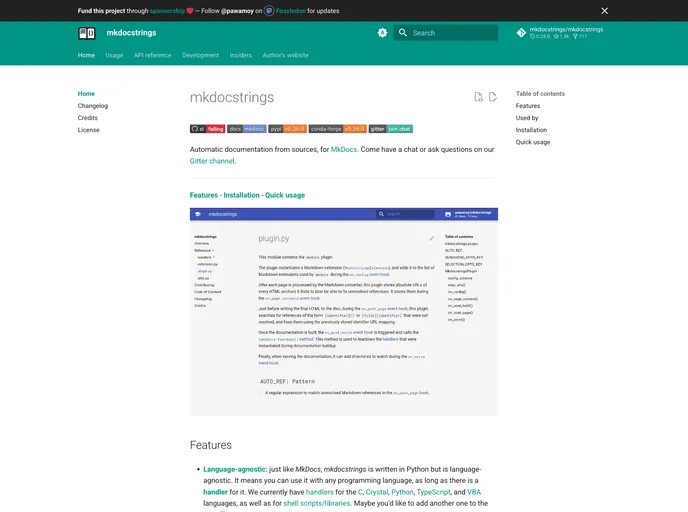Open Home in the left sidebar

click(x=86, y=93)
